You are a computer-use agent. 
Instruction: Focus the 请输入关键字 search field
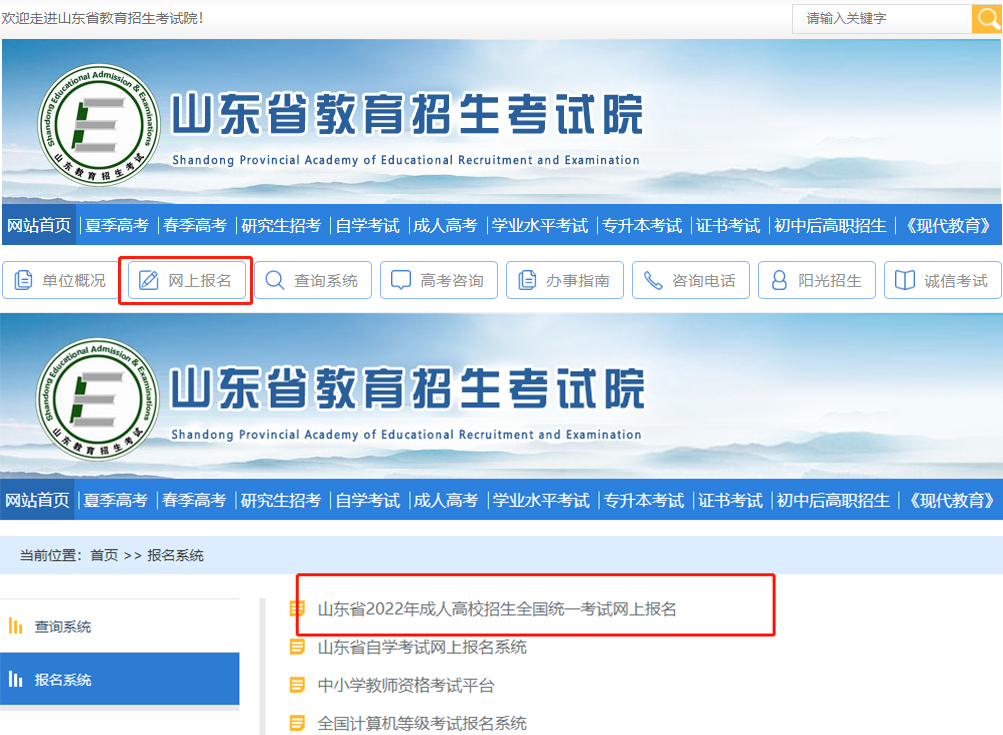[x=881, y=19]
